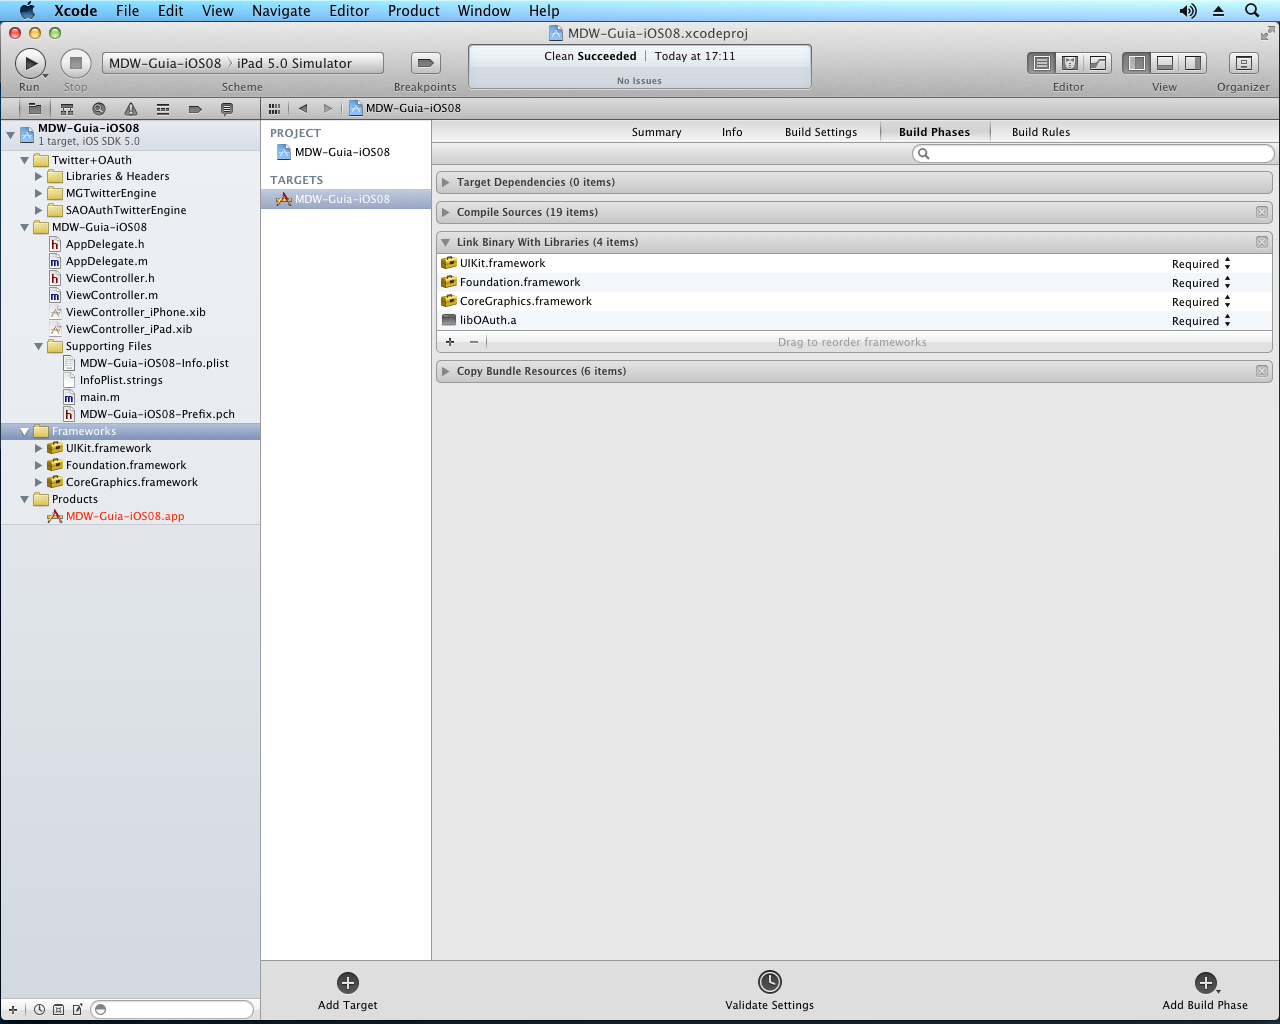Show the Symbol navigator
Image resolution: width=1280 pixels, height=1024 pixels.
pyautogui.click(x=67, y=108)
